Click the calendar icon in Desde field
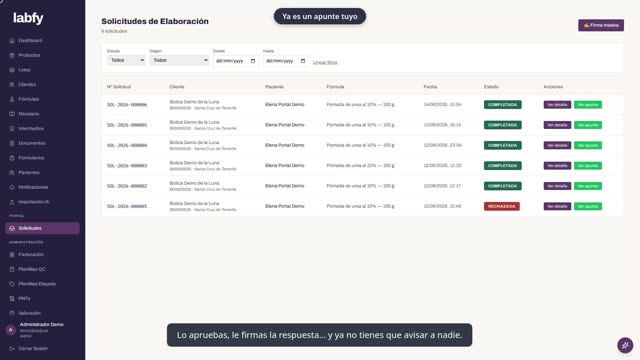Viewport: 640px width, 360px height. (253, 61)
